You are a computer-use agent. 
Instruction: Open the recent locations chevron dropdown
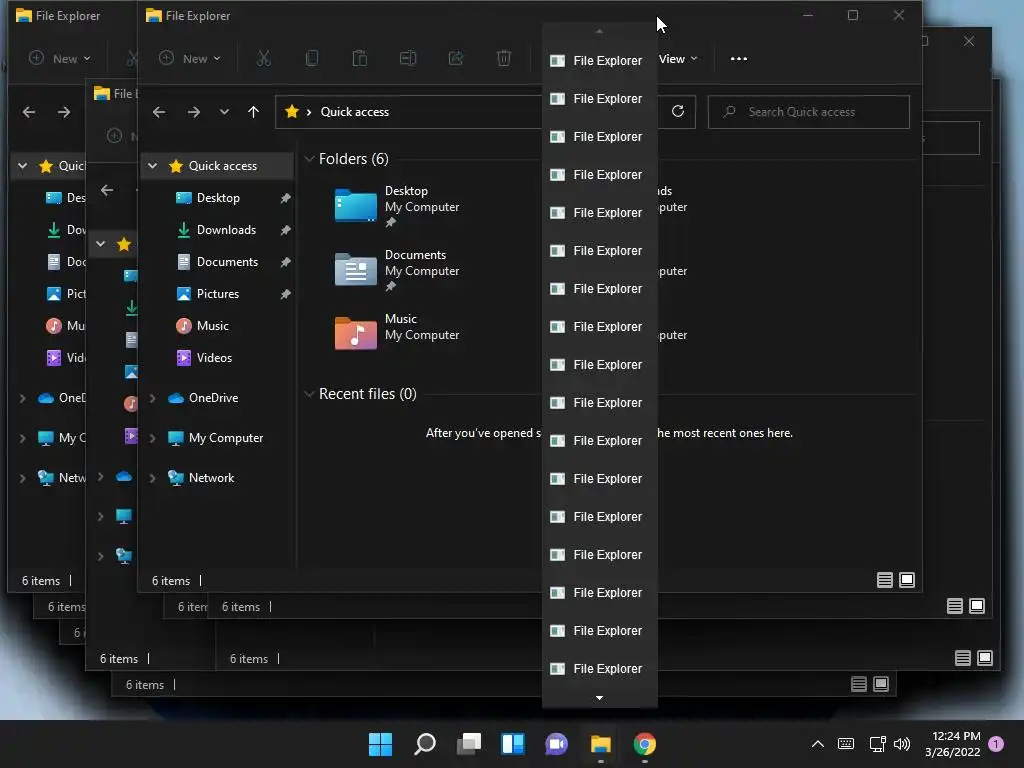(224, 112)
